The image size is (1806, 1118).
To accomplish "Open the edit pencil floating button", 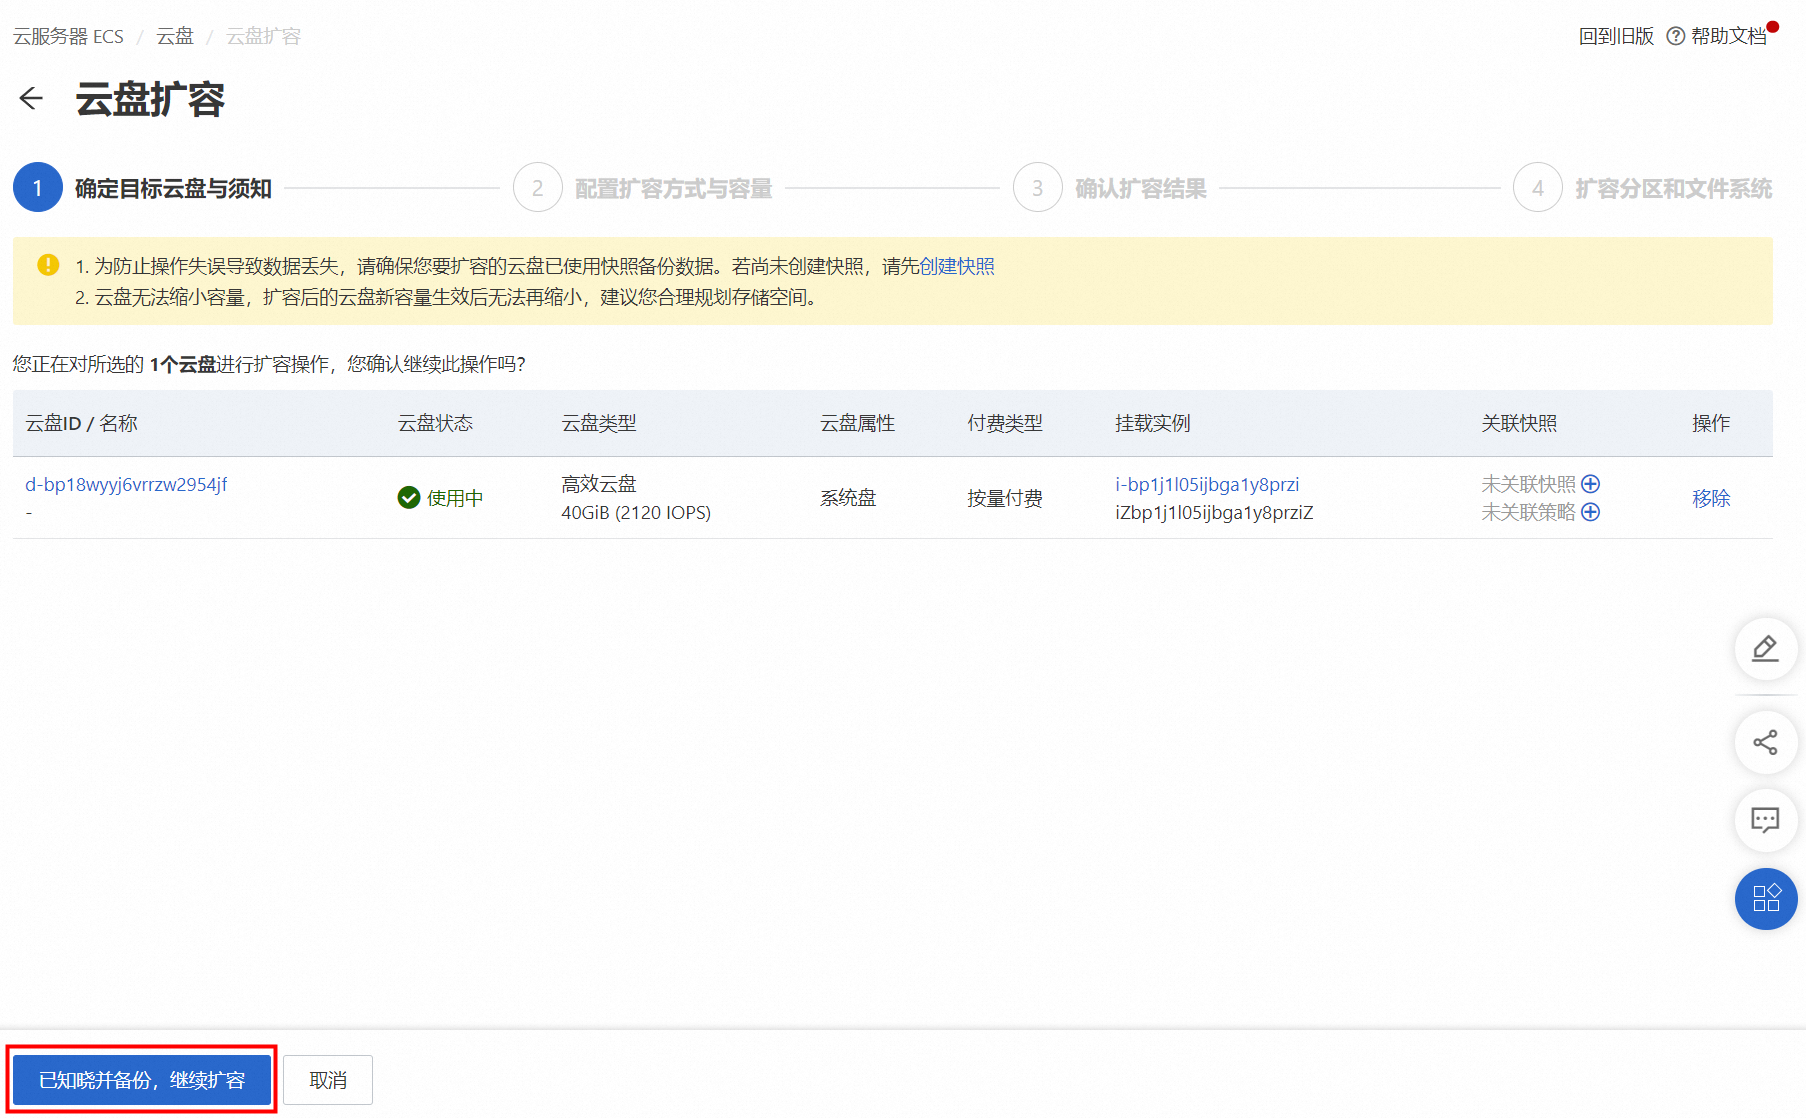I will click(x=1765, y=649).
